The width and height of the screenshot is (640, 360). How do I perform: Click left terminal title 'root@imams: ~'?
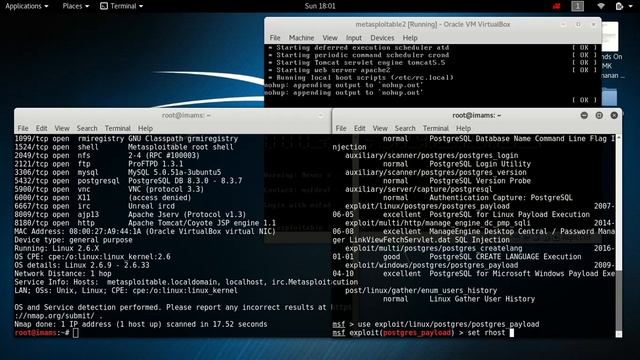186,116
